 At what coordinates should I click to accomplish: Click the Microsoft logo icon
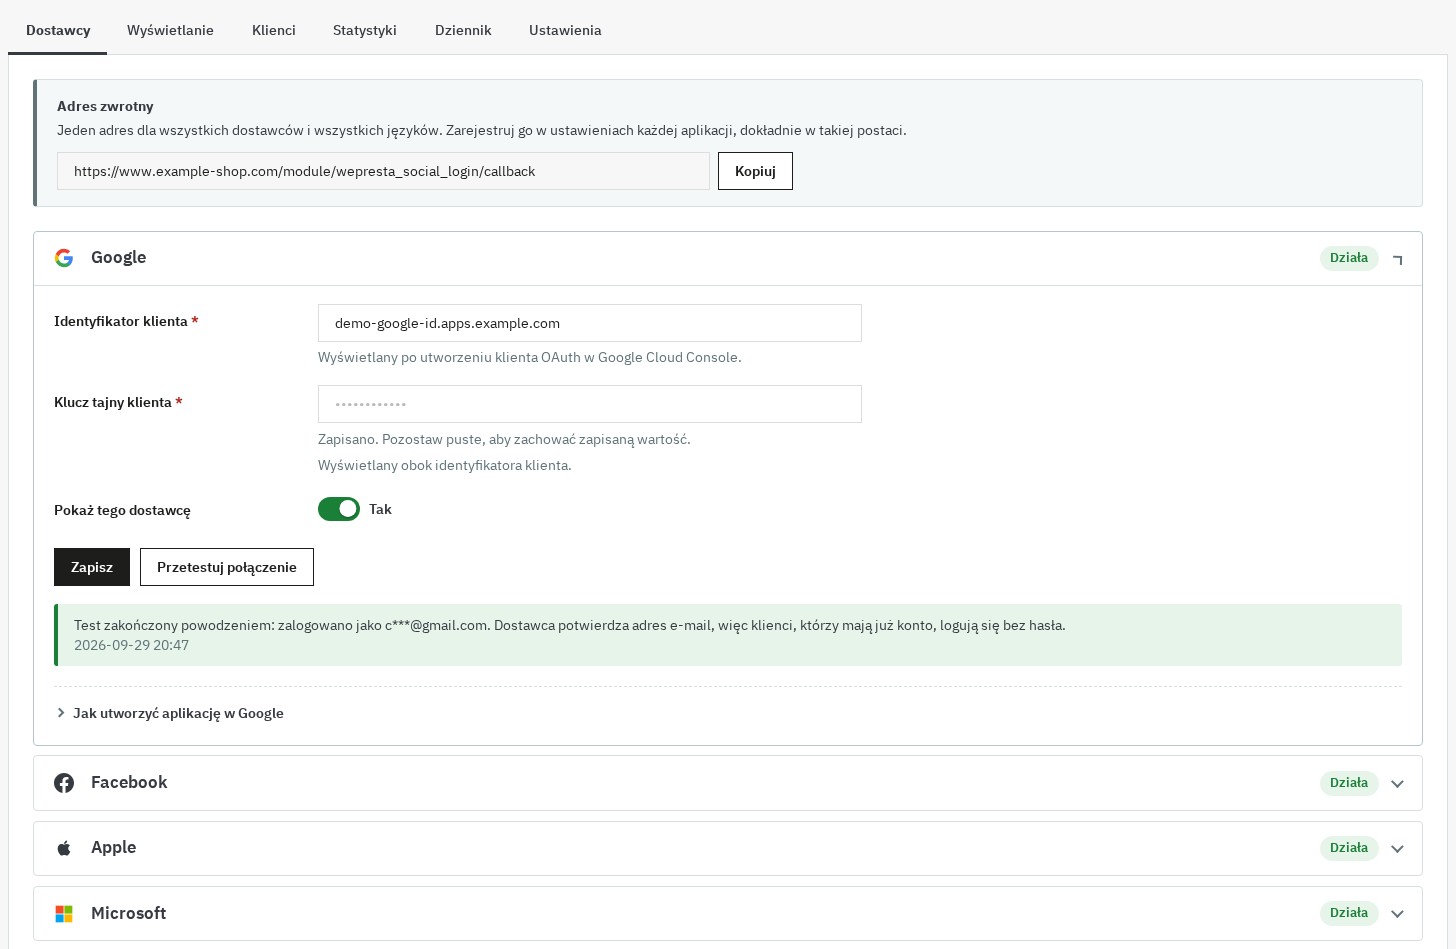64,914
